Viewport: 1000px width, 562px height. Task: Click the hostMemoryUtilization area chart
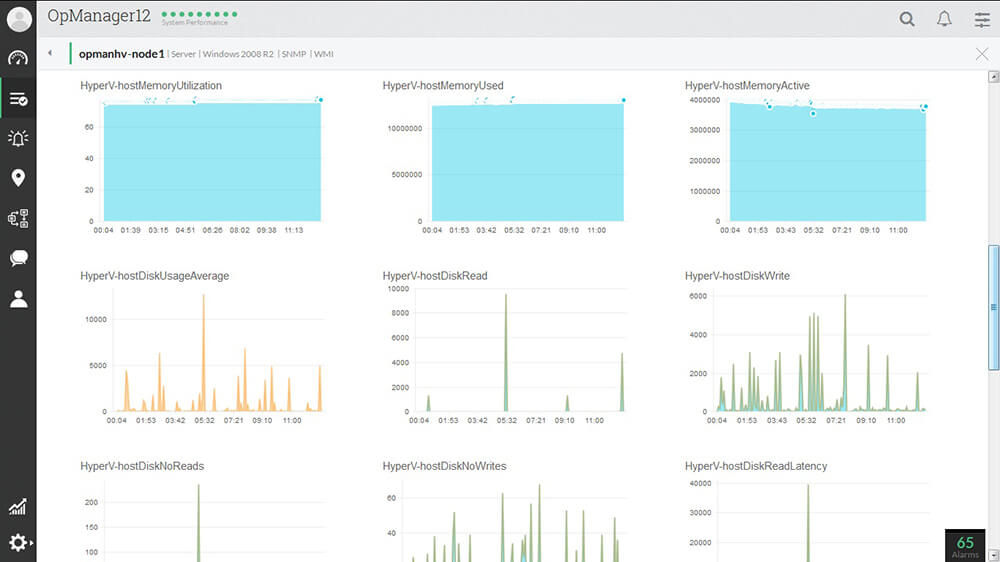click(212, 162)
